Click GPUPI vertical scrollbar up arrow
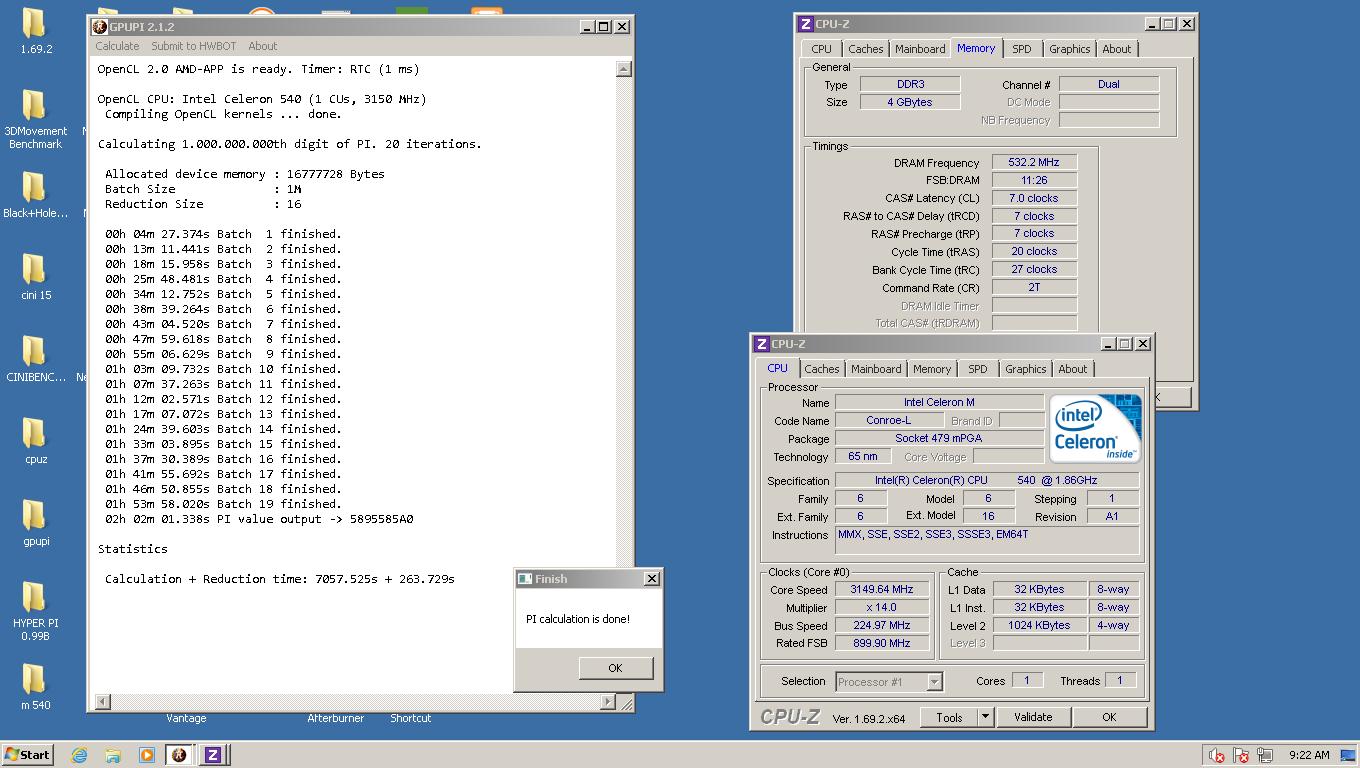Screen dimensions: 1360x768 (x=623, y=69)
